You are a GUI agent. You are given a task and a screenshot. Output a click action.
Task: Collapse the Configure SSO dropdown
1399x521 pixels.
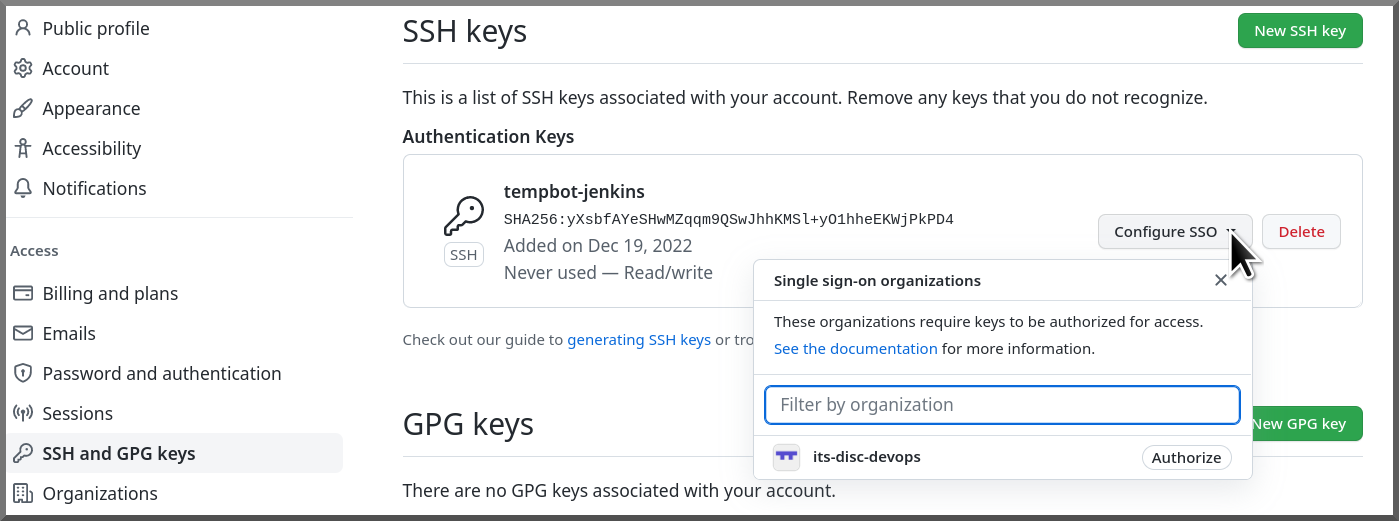point(1175,232)
